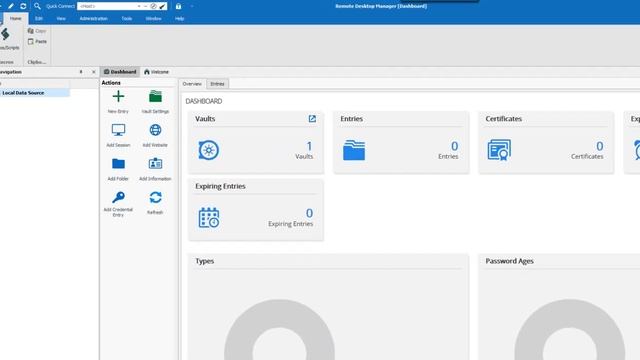This screenshot has width=640, height=360.
Task: Click the Types chart donut
Action: 280,330
